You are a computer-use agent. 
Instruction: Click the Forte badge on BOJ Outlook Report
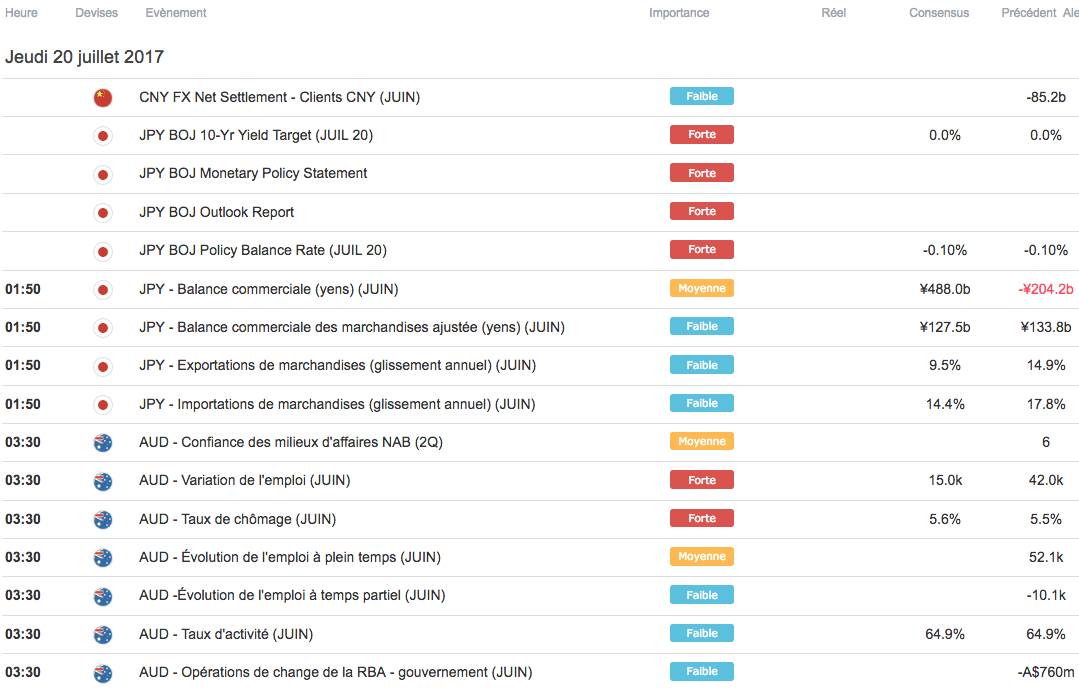click(x=702, y=212)
